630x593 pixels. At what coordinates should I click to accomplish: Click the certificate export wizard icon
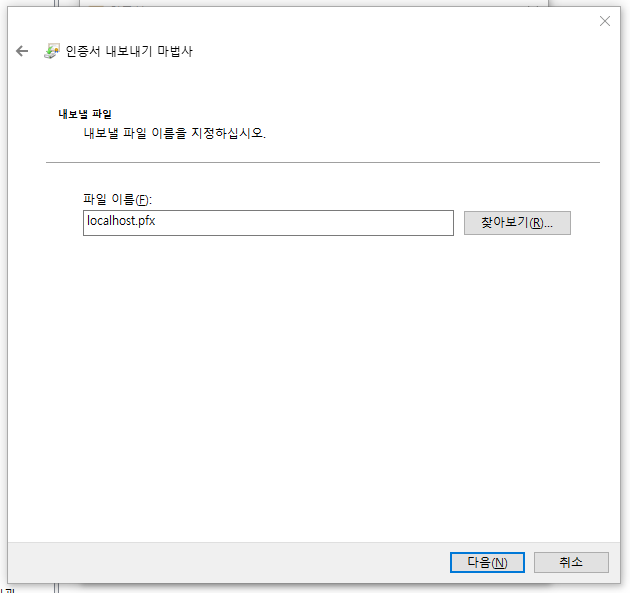tap(52, 51)
